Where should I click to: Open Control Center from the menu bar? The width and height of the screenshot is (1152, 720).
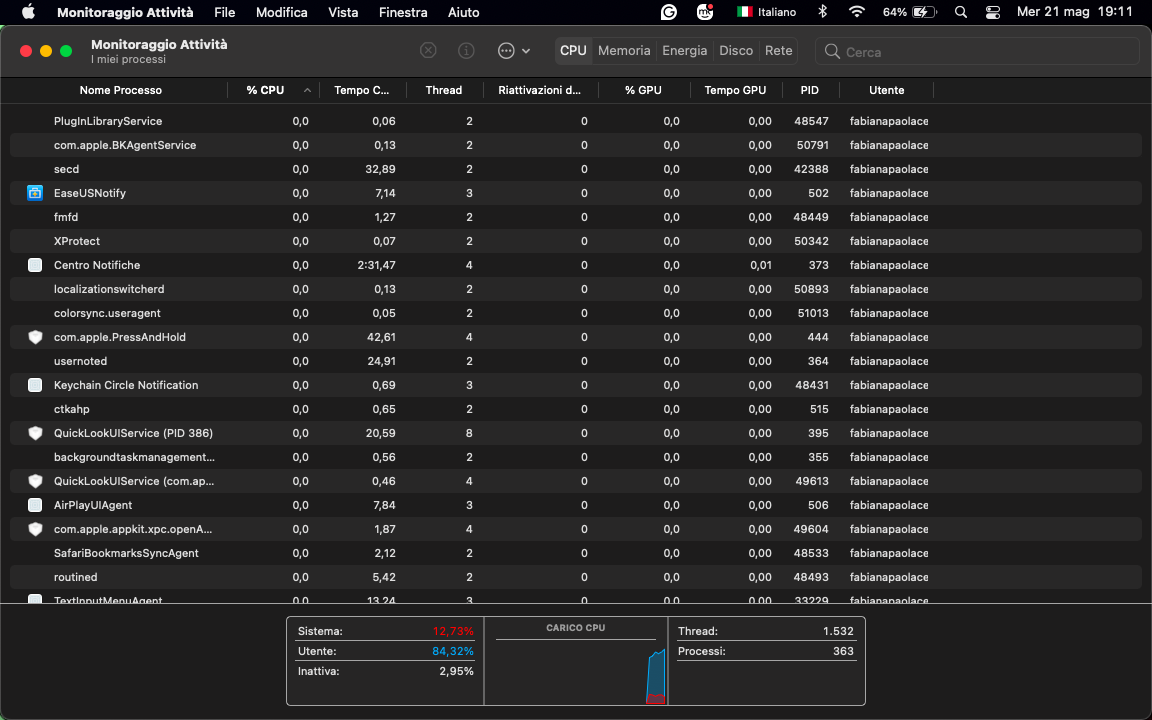click(x=993, y=13)
